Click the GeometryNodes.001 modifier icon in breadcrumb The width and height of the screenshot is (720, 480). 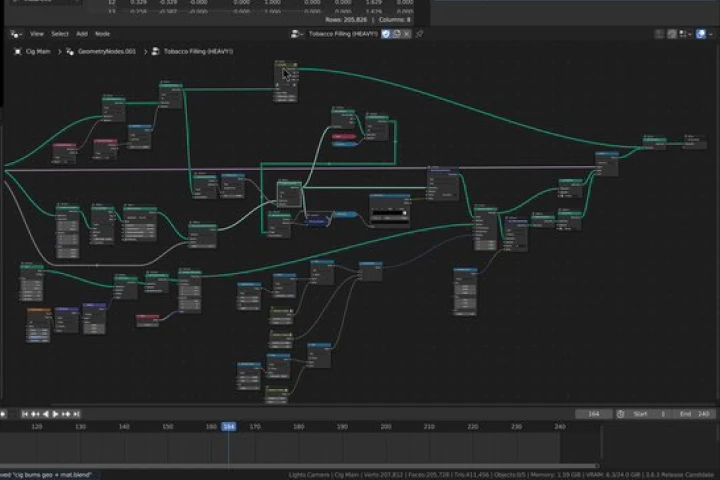(70, 51)
